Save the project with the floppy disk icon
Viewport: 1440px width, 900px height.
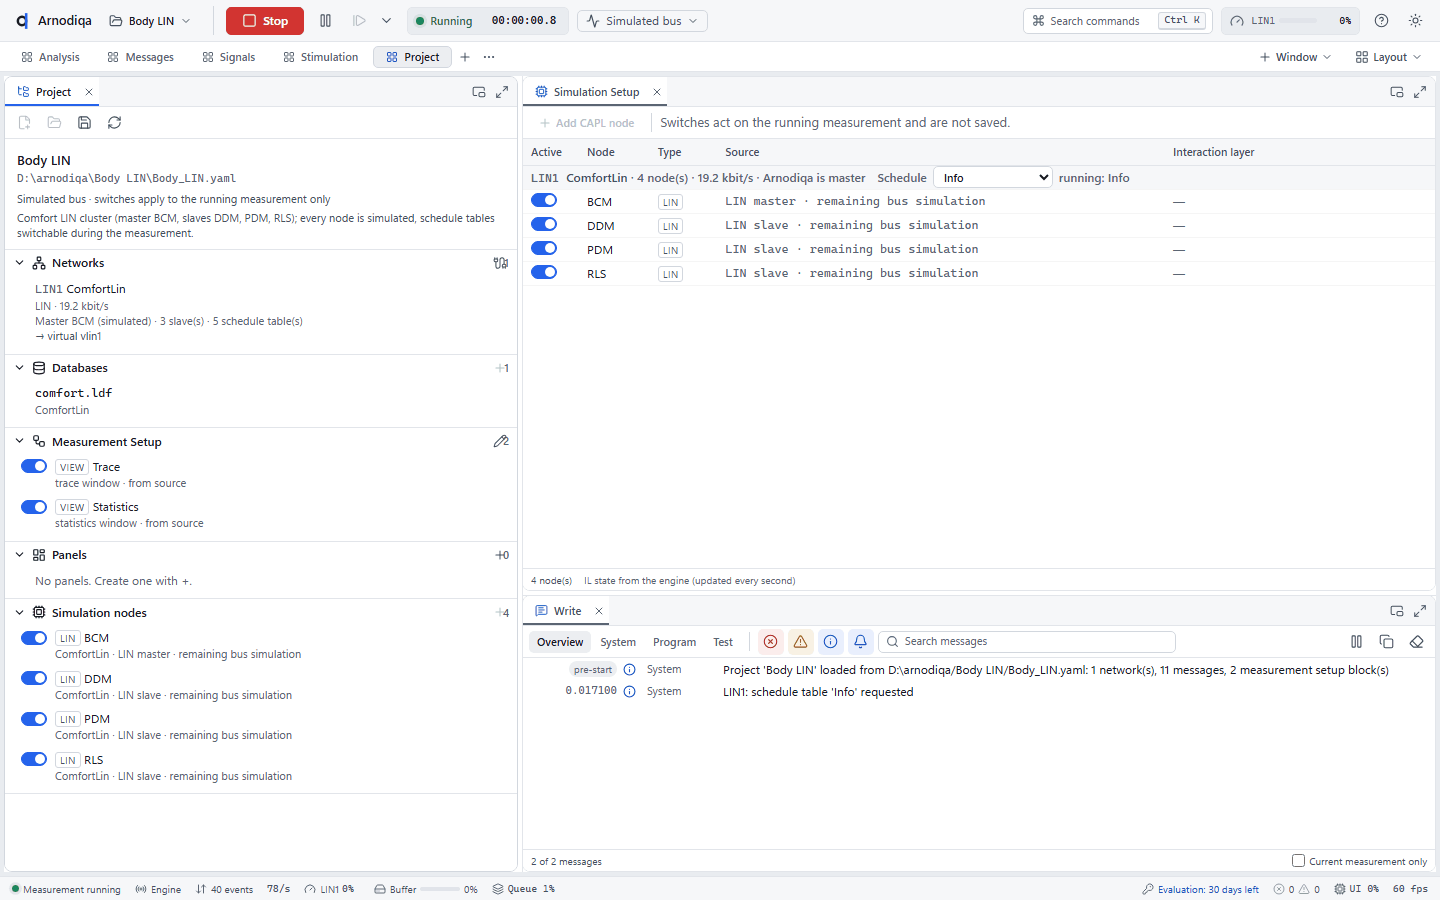85,123
